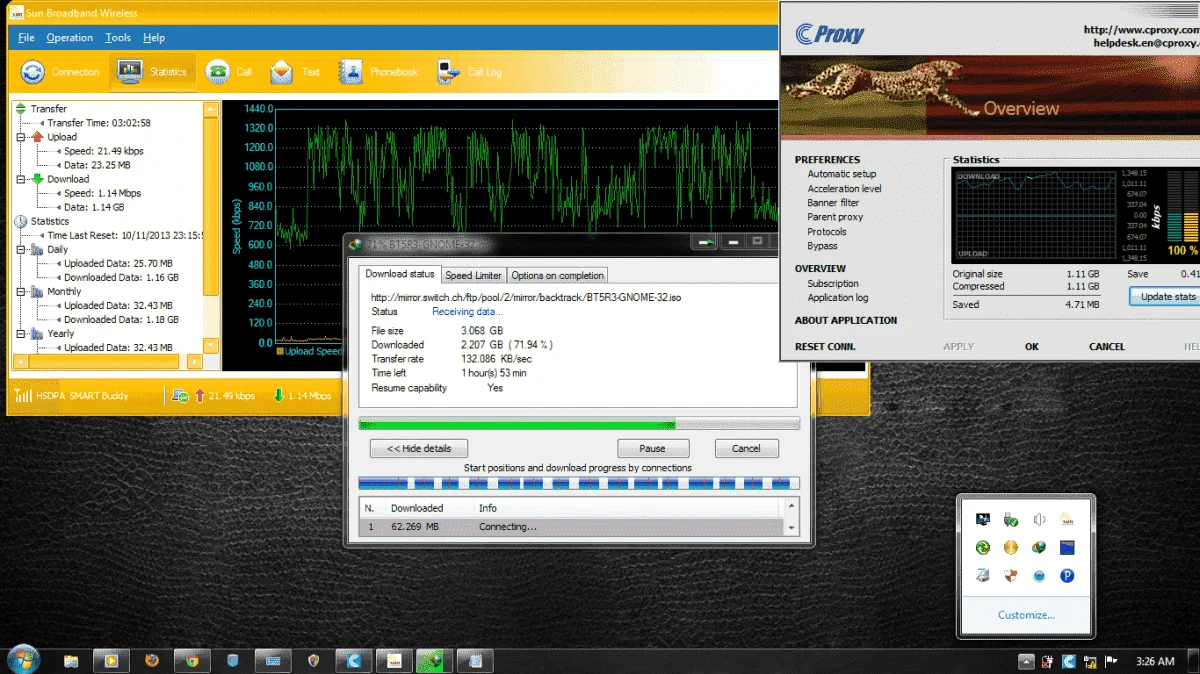Click OK in CProxy window

coord(1031,346)
